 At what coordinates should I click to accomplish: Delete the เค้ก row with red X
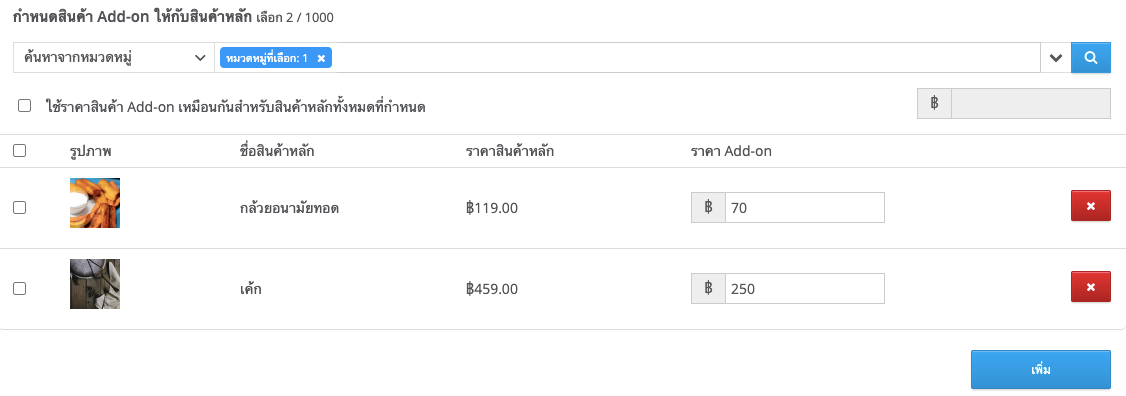coord(1091,287)
